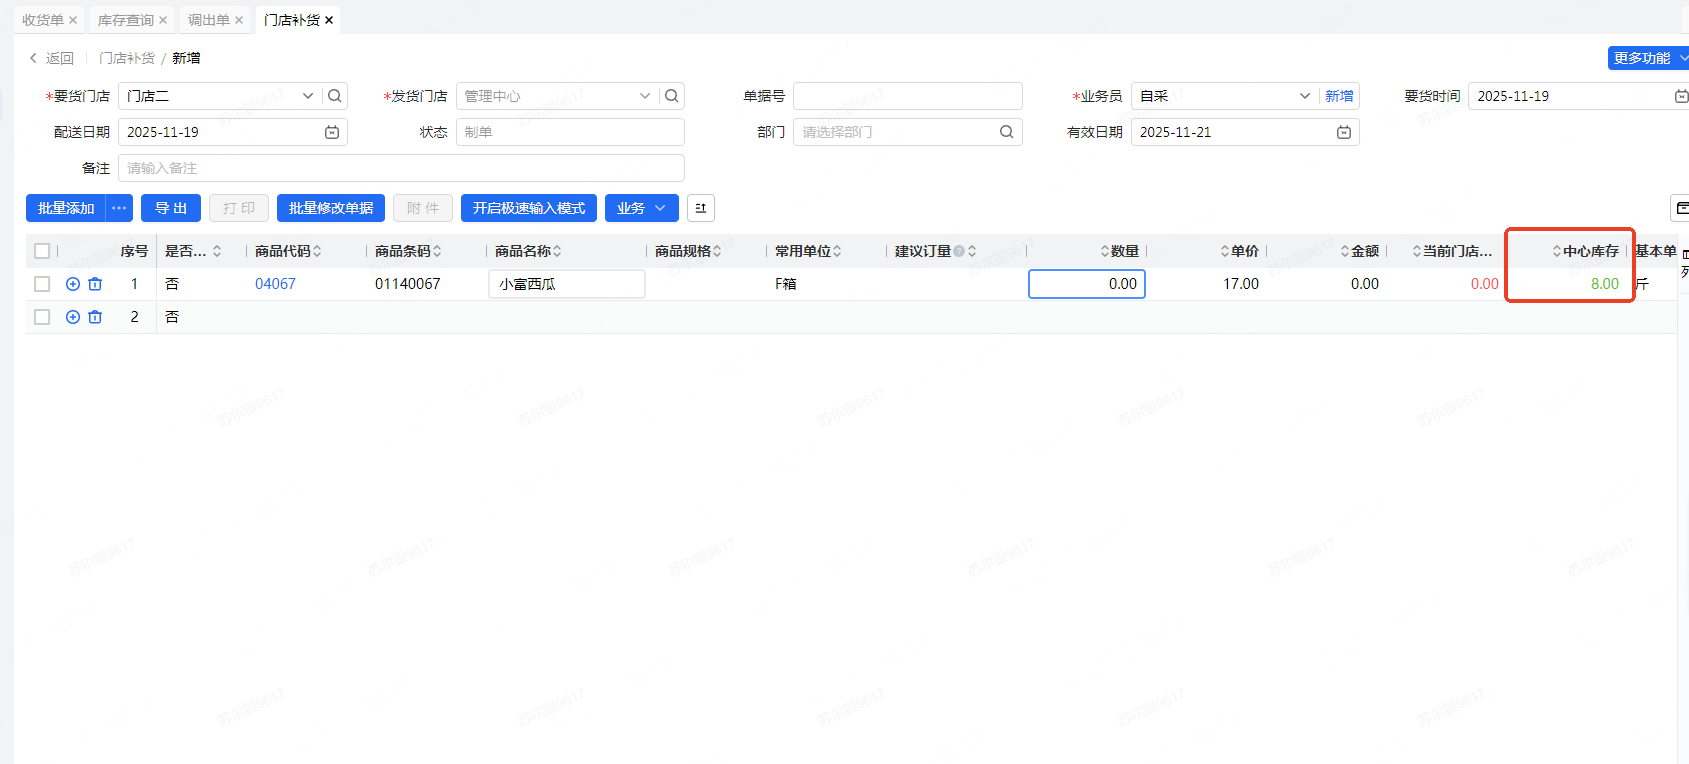Click the 有效日期 date field
Image resolution: width=1689 pixels, height=764 pixels.
click(x=1245, y=132)
